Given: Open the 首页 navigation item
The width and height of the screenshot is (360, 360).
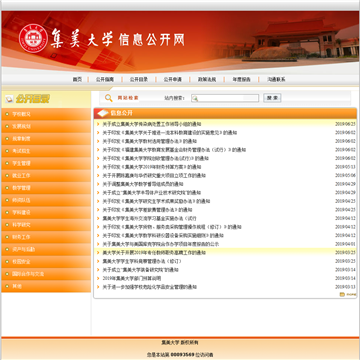Looking at the screenshot, I should click(77, 80).
